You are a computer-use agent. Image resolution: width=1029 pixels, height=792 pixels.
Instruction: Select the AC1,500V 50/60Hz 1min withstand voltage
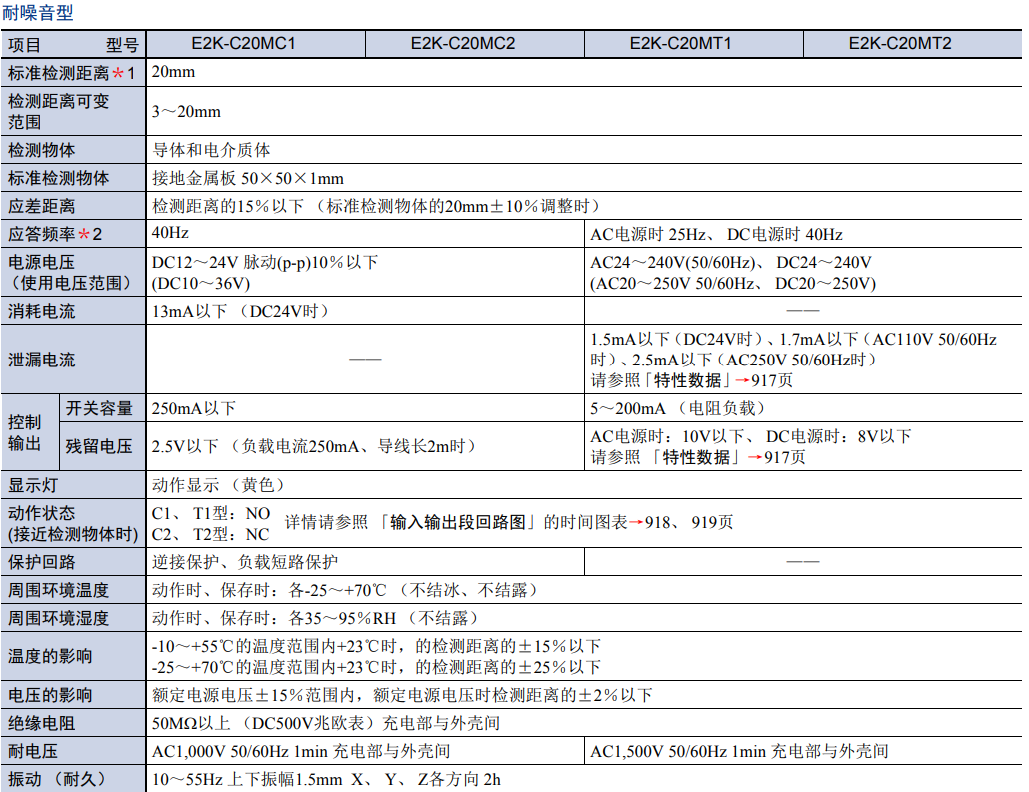click(x=740, y=751)
